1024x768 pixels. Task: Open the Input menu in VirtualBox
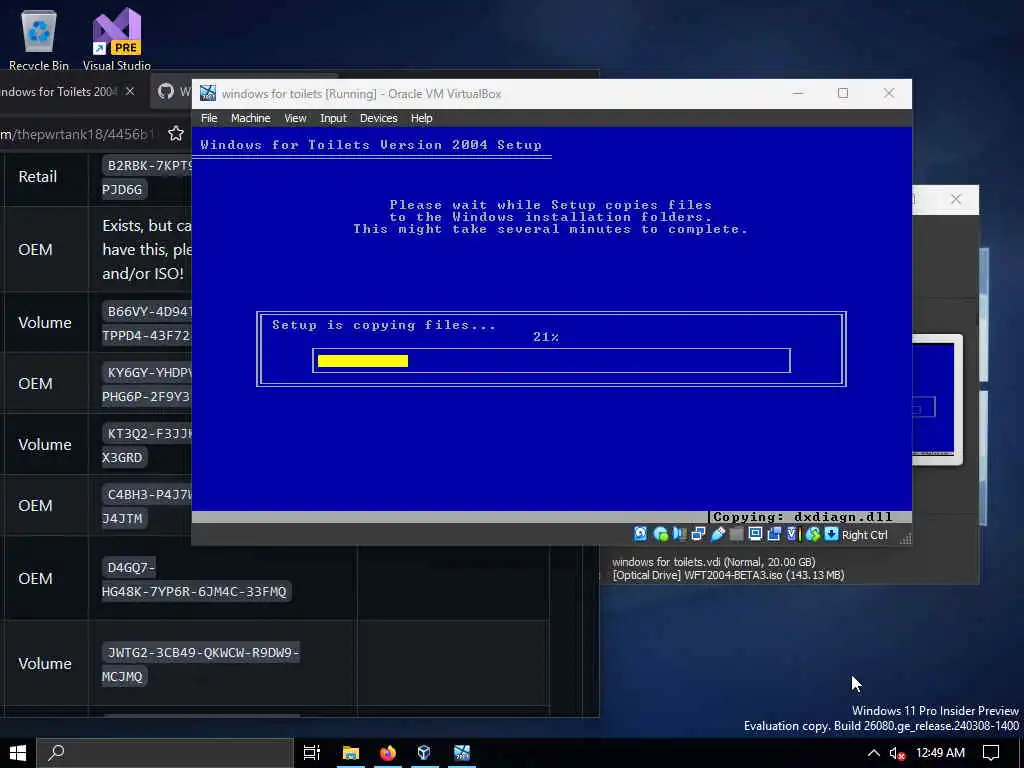(333, 118)
